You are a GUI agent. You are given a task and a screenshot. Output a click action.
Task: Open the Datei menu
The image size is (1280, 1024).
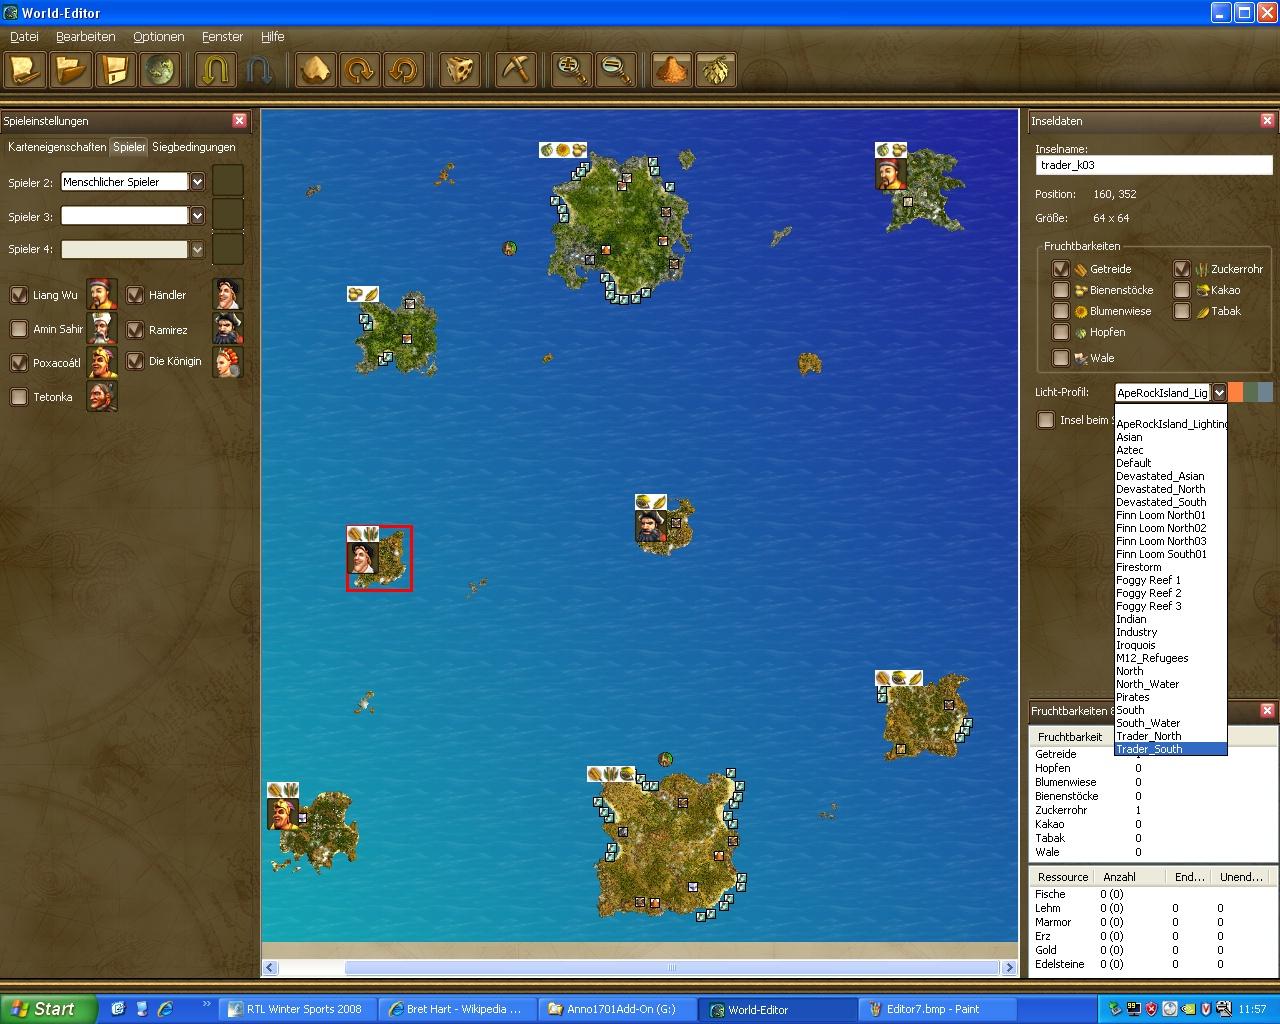tap(24, 37)
